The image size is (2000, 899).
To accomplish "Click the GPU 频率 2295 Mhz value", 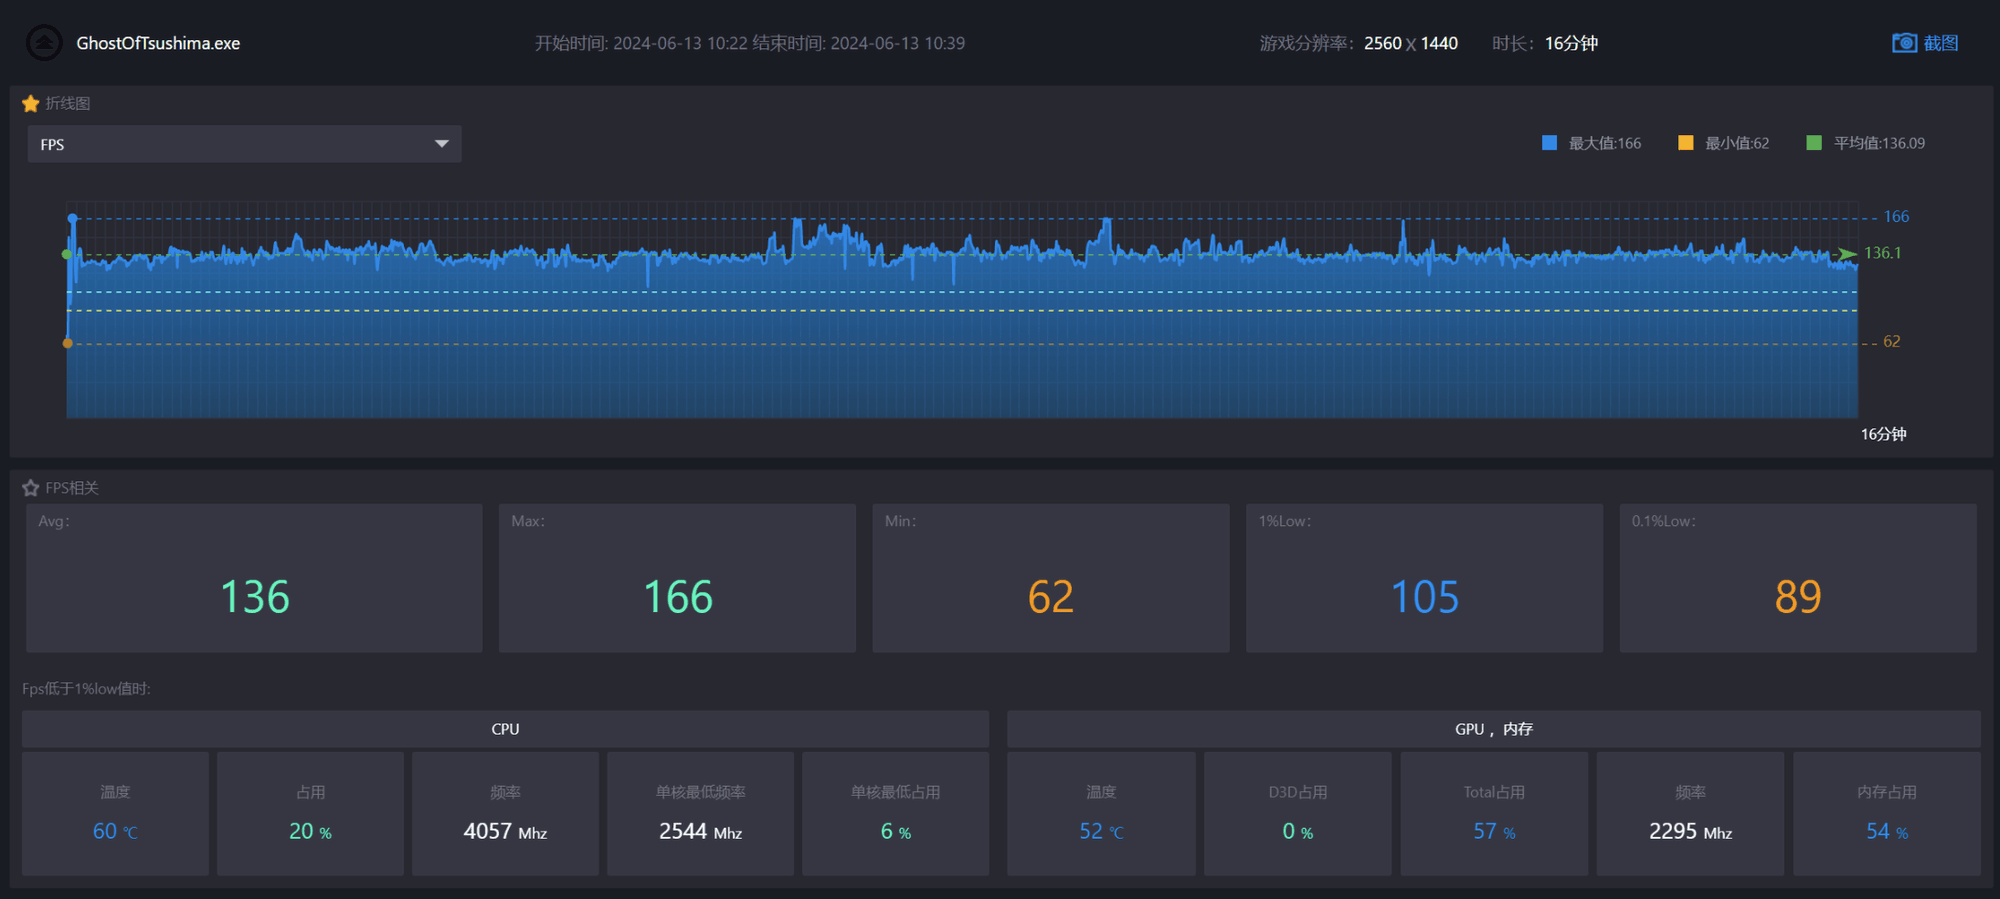I will 1690,831.
